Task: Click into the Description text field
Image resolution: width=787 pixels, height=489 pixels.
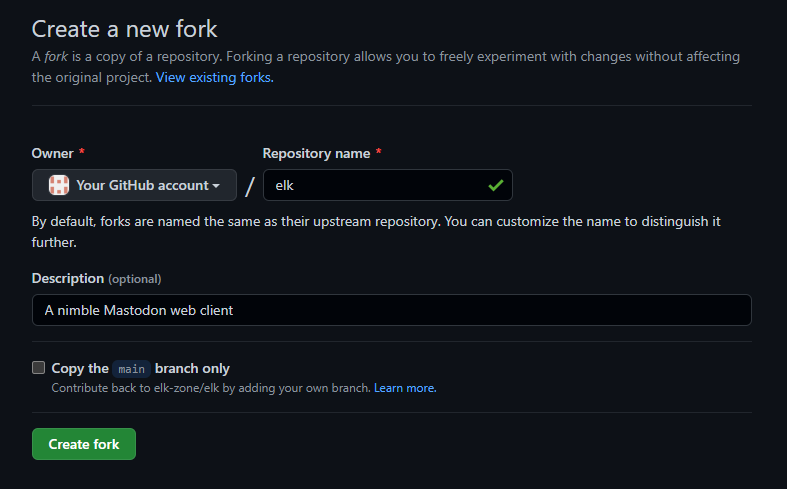Action: point(391,310)
